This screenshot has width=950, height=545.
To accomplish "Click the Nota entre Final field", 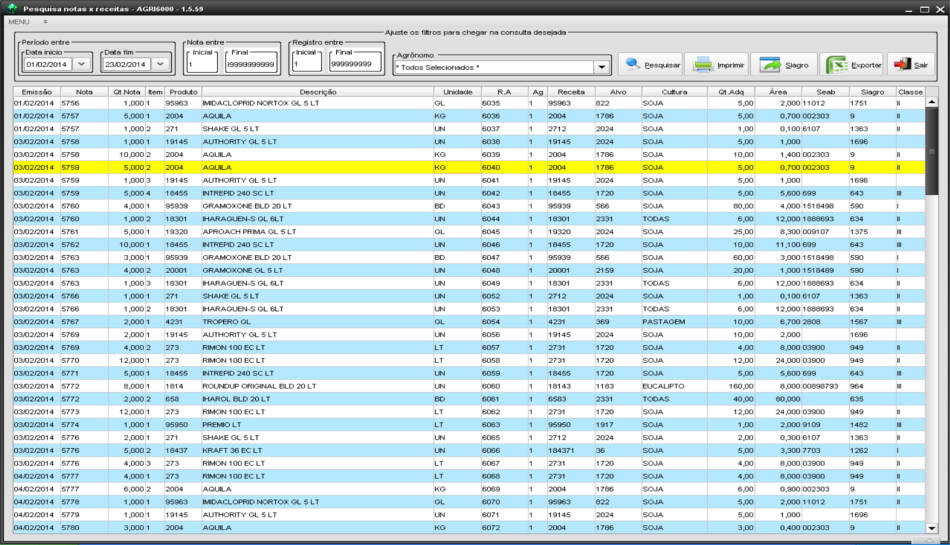I will (x=251, y=64).
